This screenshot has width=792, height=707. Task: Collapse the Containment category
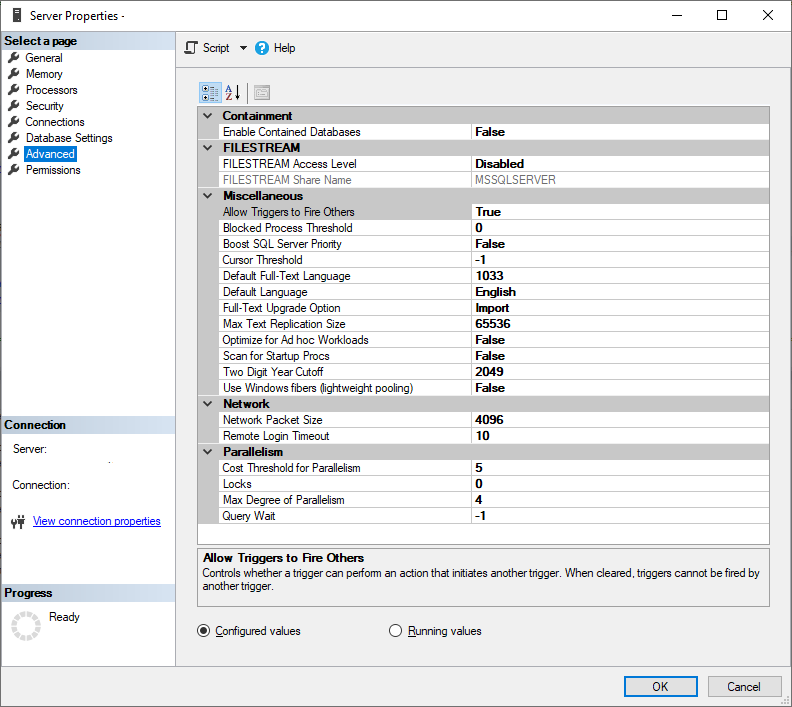coord(208,116)
